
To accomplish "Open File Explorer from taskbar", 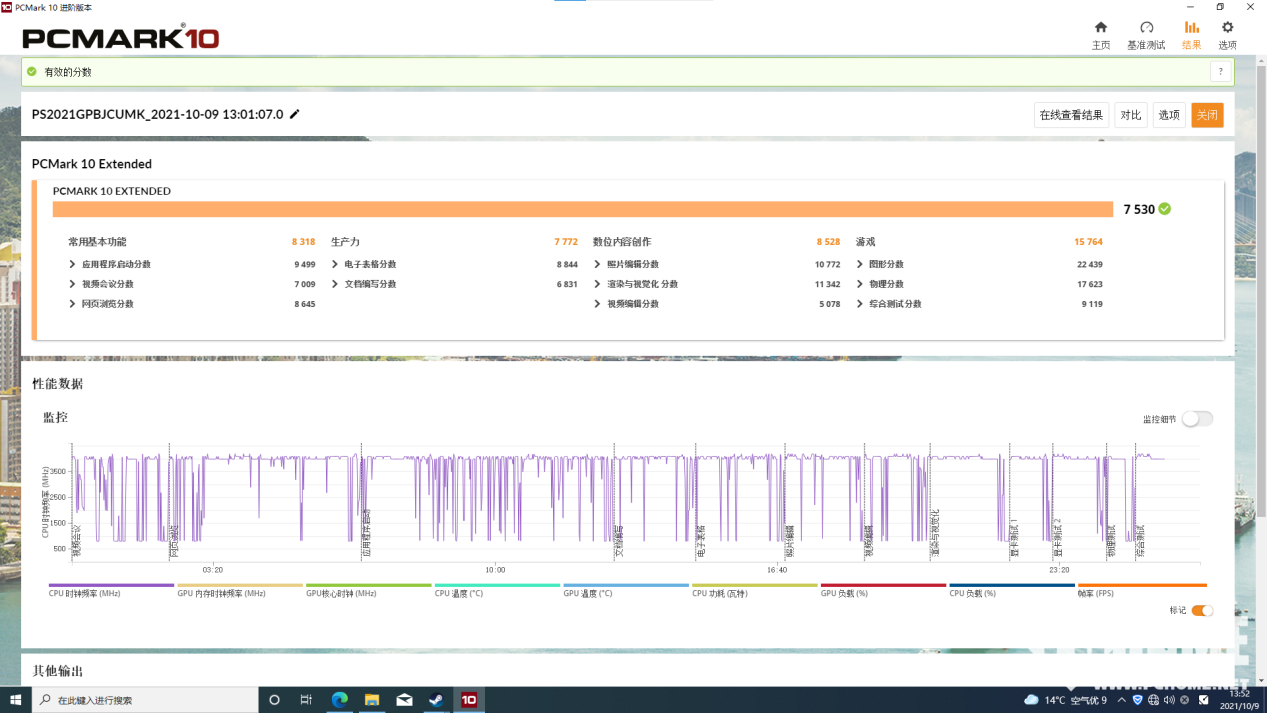I will [371, 700].
